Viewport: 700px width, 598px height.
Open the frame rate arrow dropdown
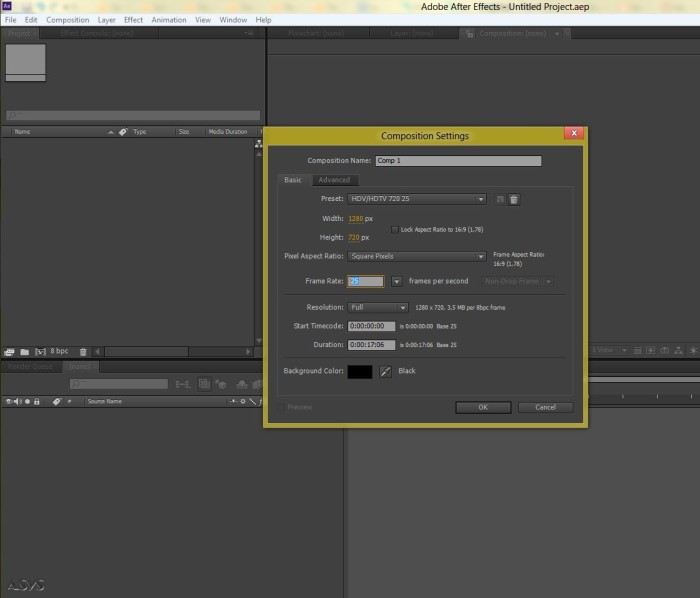(396, 282)
